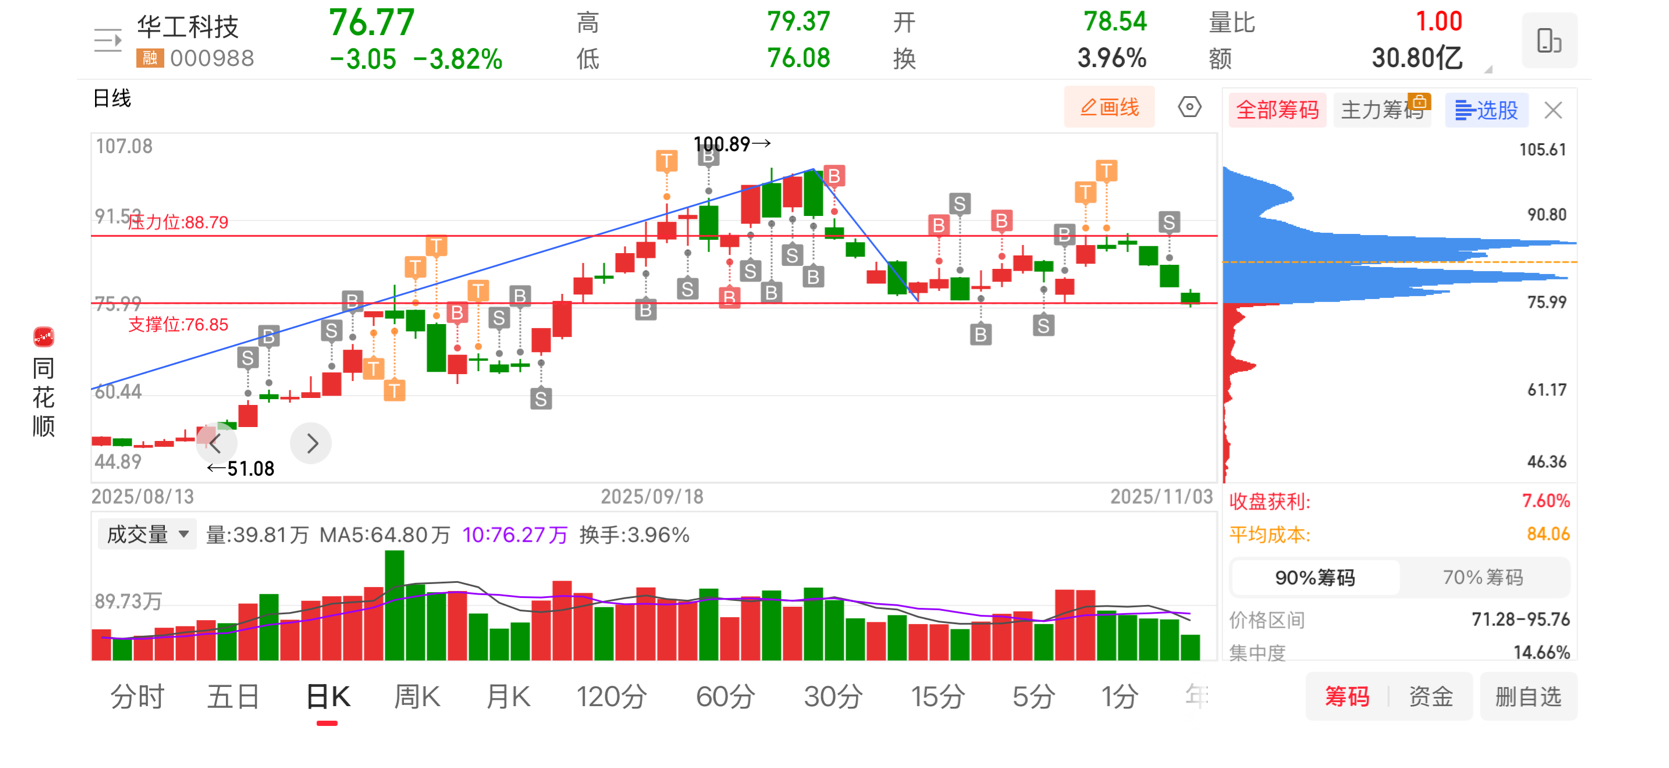1669x768 pixels.
Task: Tap the tallest green volume bar
Action: click(x=395, y=605)
